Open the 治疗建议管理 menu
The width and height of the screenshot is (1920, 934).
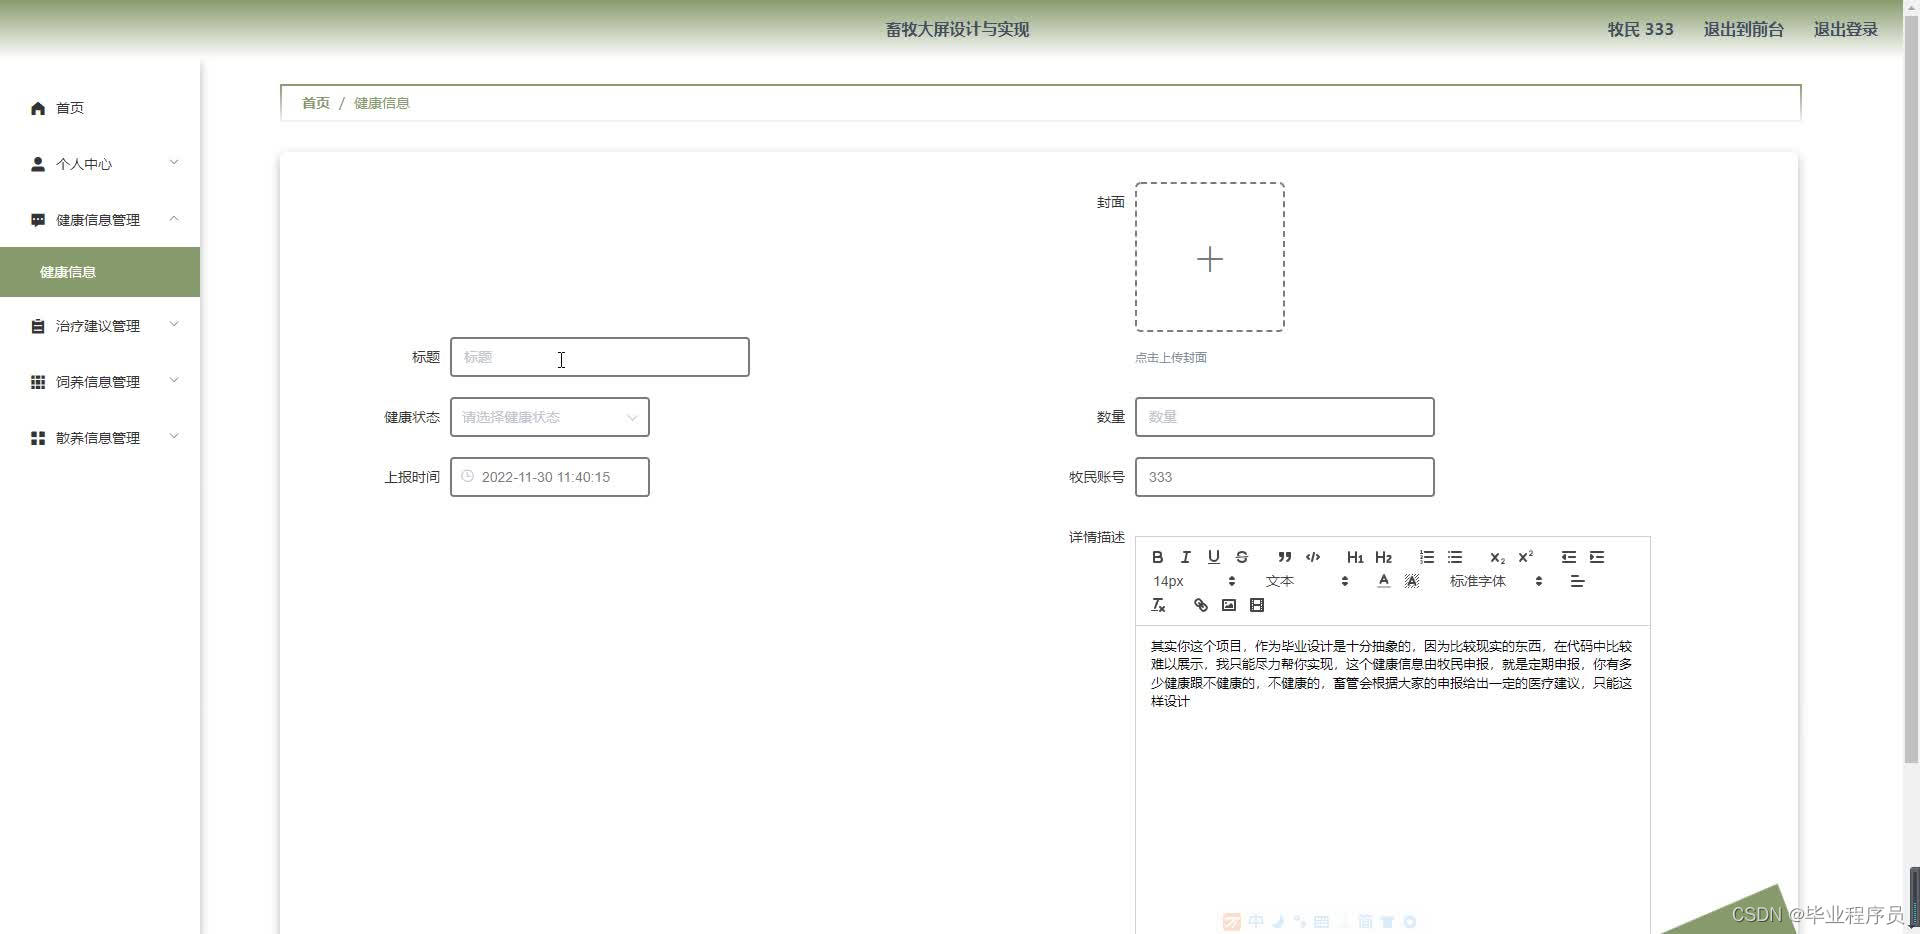pos(100,326)
